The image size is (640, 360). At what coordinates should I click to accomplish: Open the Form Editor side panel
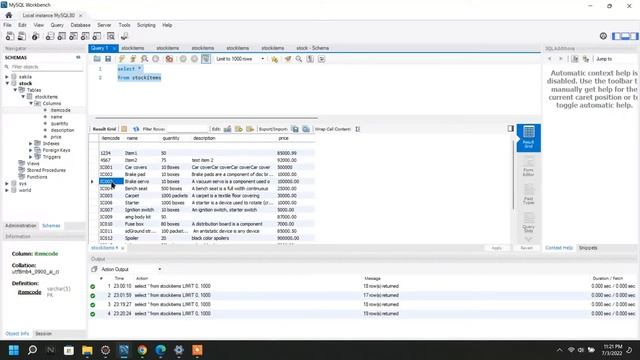coord(528,167)
